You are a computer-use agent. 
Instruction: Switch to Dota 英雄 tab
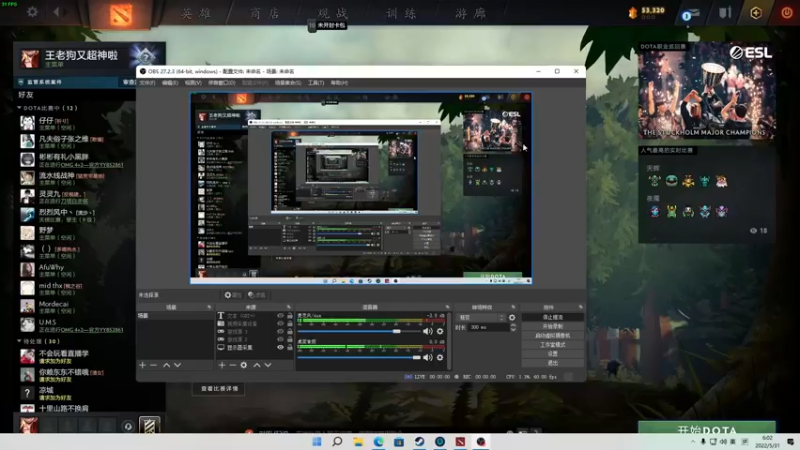pos(196,13)
